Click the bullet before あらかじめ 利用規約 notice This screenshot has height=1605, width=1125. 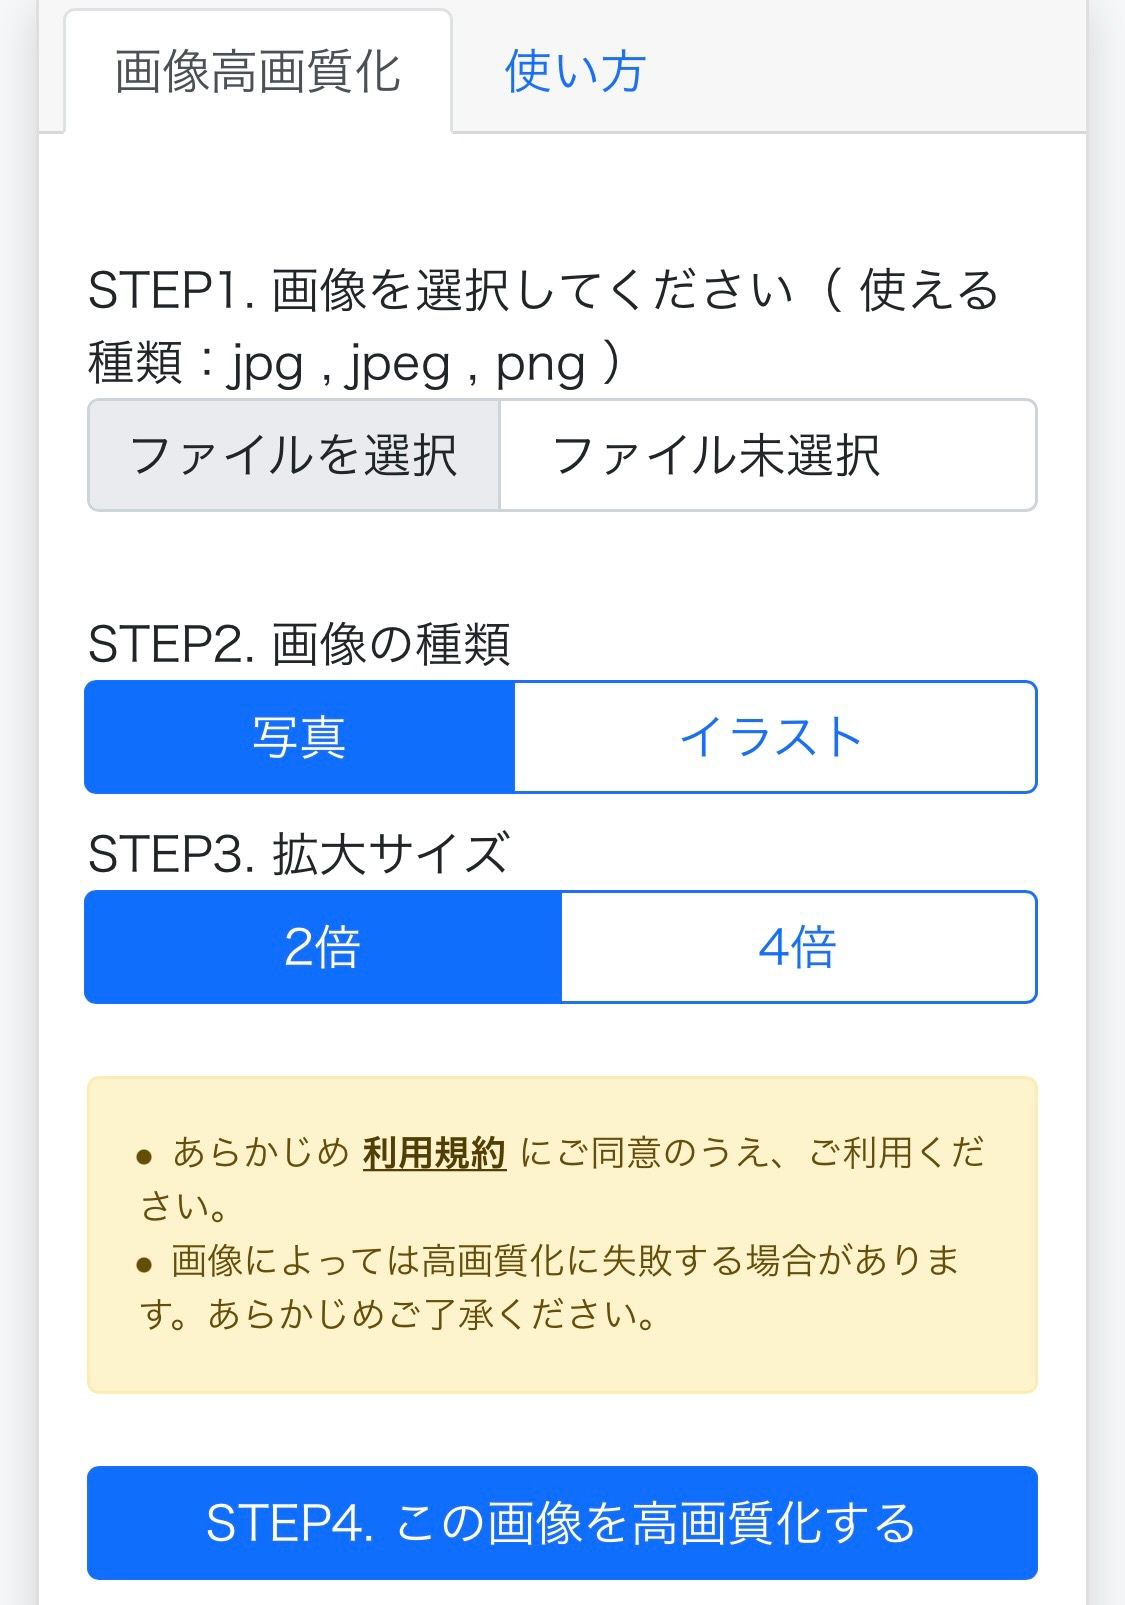145,1157
